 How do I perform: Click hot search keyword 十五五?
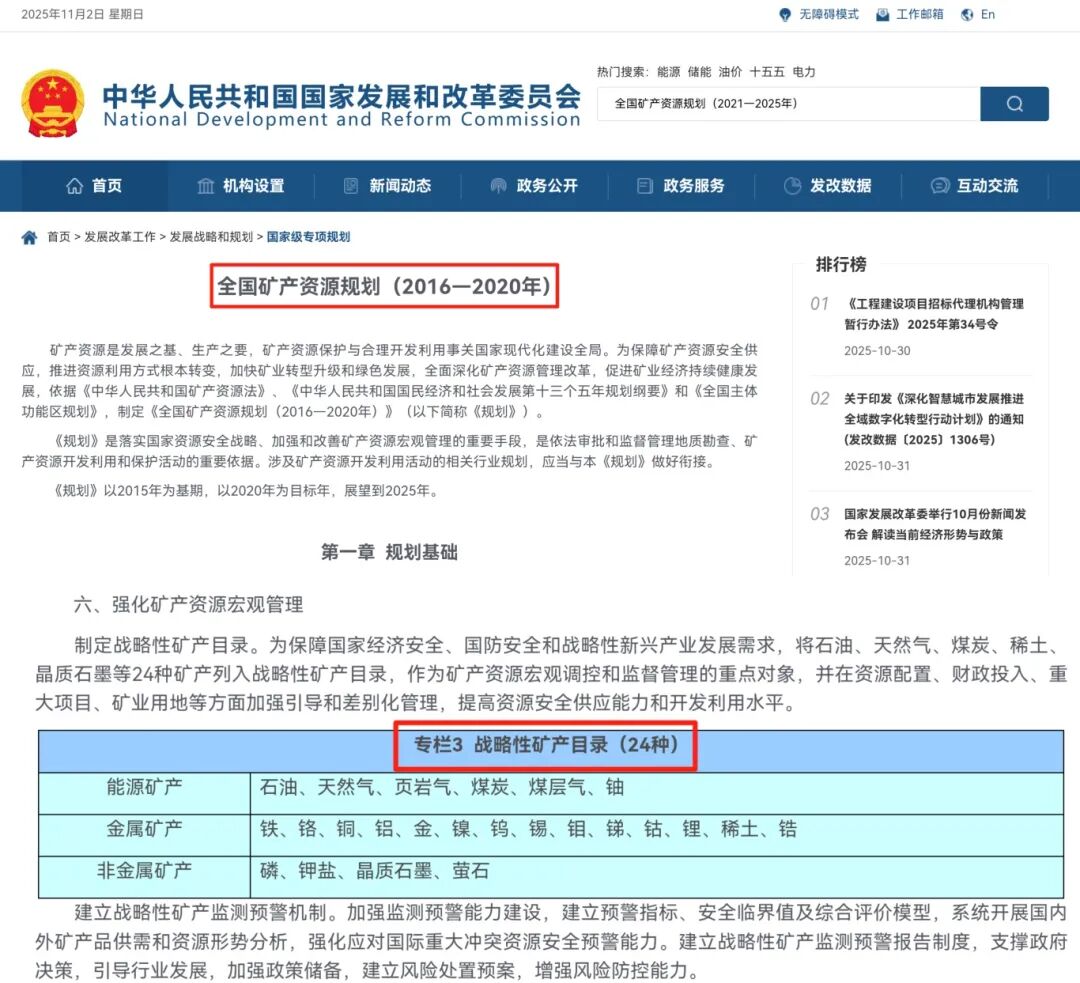(x=767, y=72)
